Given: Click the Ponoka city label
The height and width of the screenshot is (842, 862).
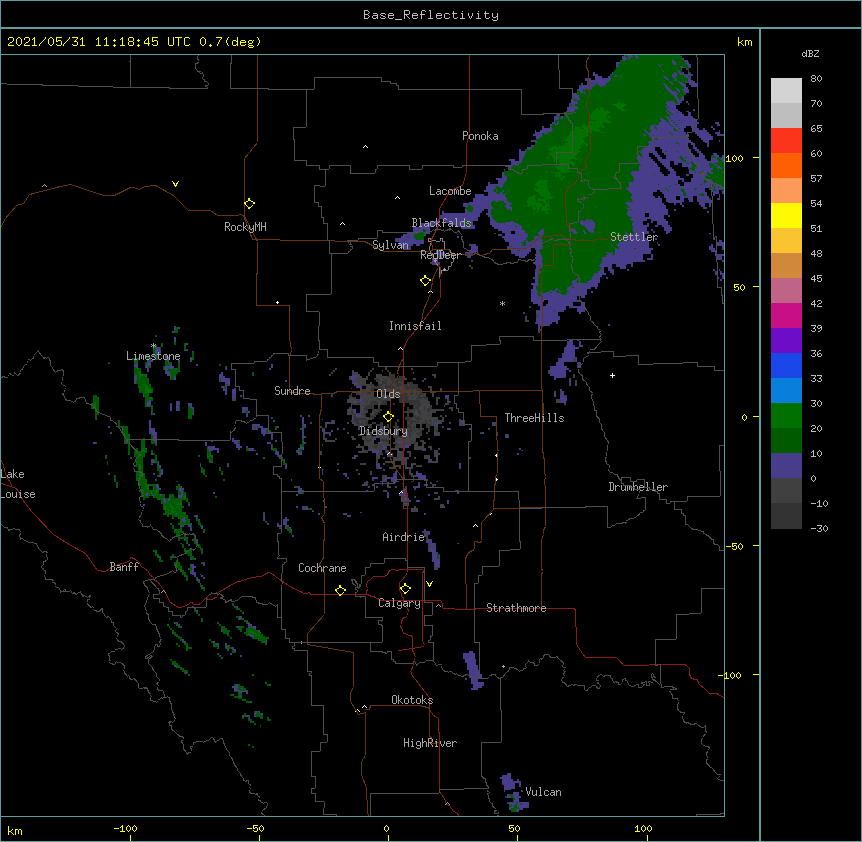Looking at the screenshot, I should (x=480, y=136).
